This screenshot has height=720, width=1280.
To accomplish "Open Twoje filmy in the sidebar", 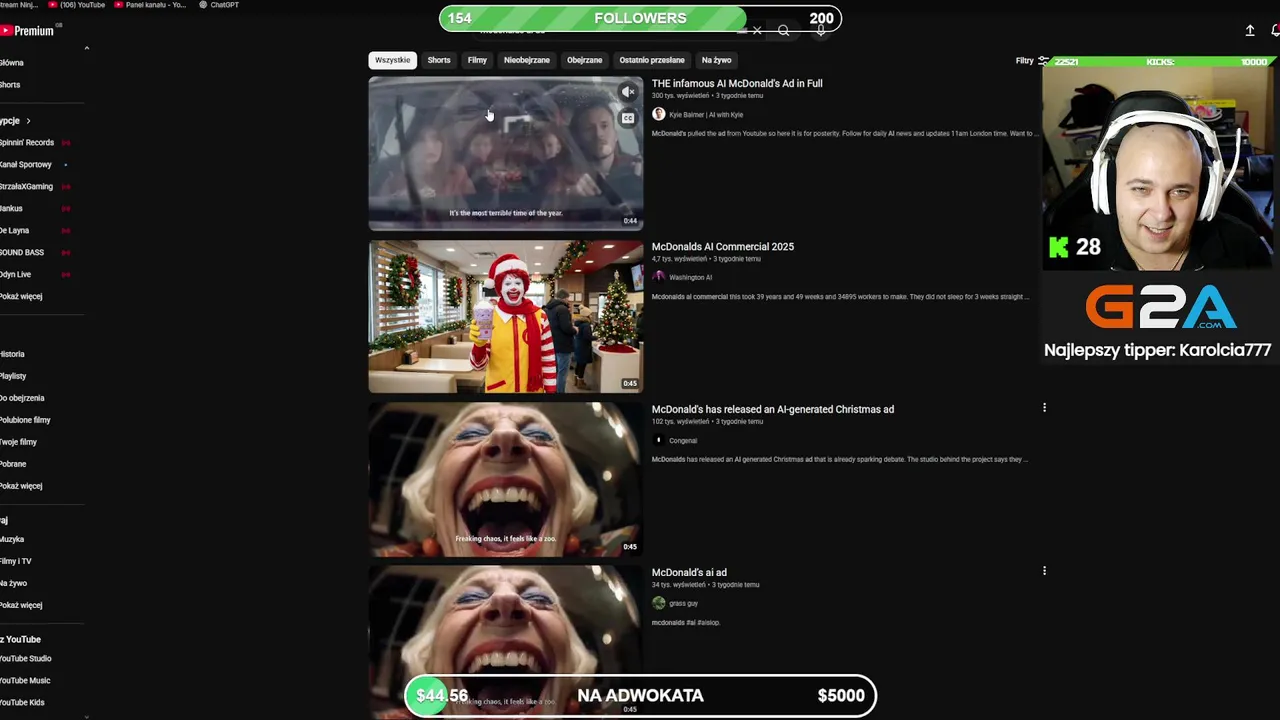I will tap(18, 442).
